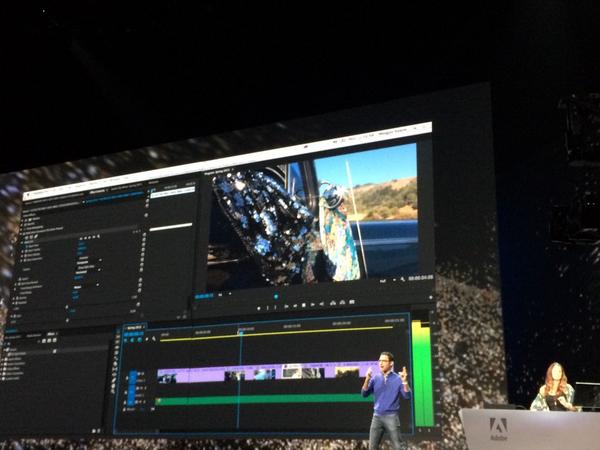Click the Go to Out point button

[x=321, y=304]
